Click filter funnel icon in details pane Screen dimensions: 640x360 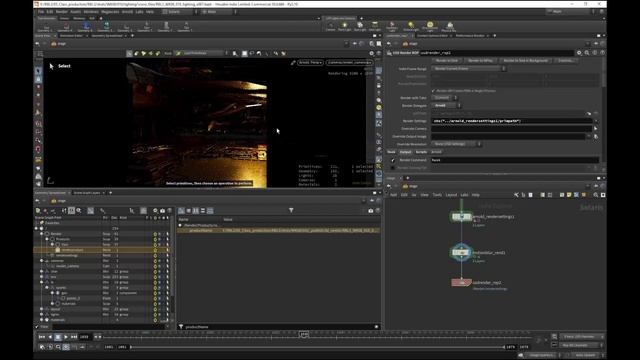click(x=291, y=210)
